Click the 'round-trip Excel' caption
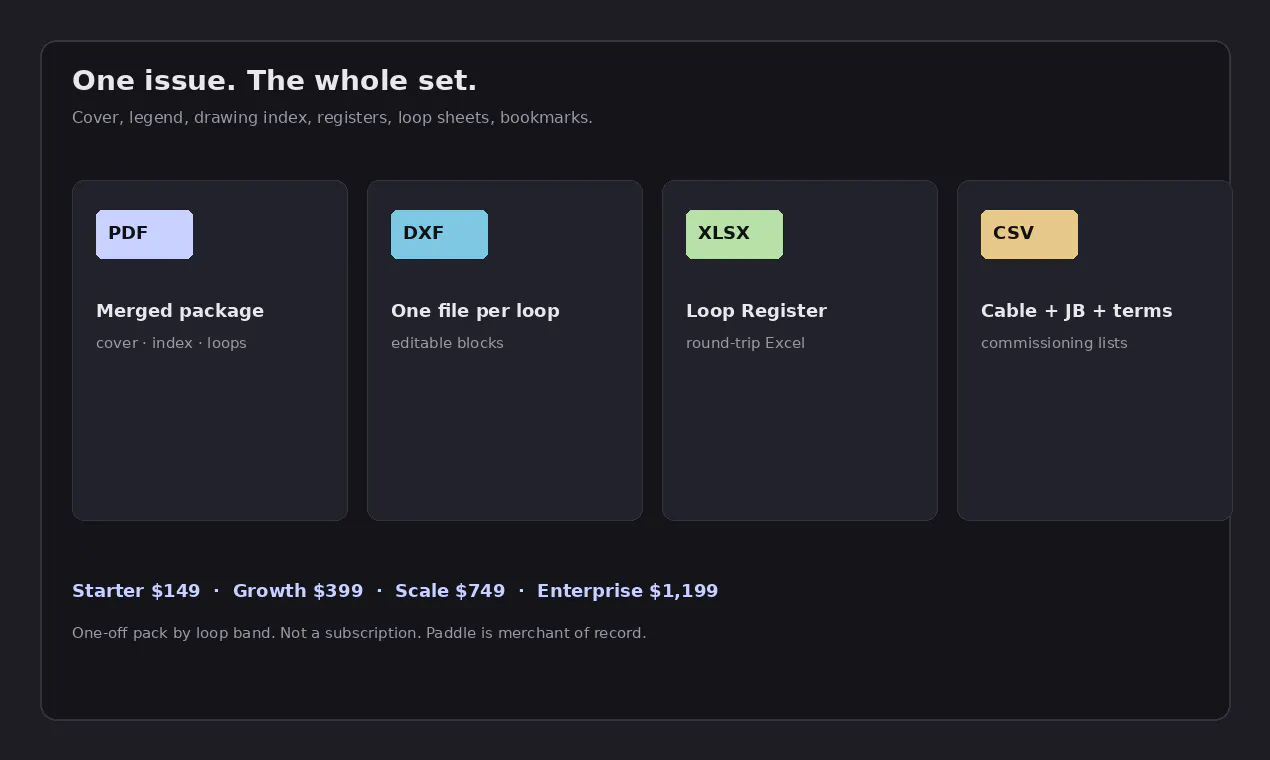The image size is (1270, 760). pyautogui.click(x=745, y=343)
